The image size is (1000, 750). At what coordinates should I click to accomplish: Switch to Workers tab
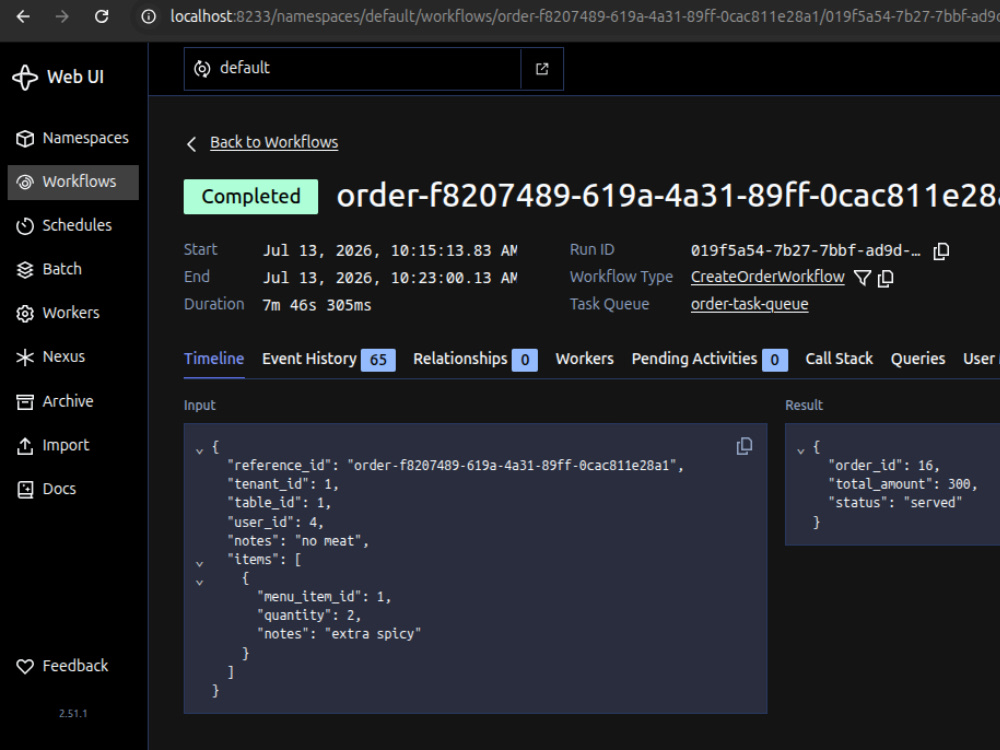point(584,359)
